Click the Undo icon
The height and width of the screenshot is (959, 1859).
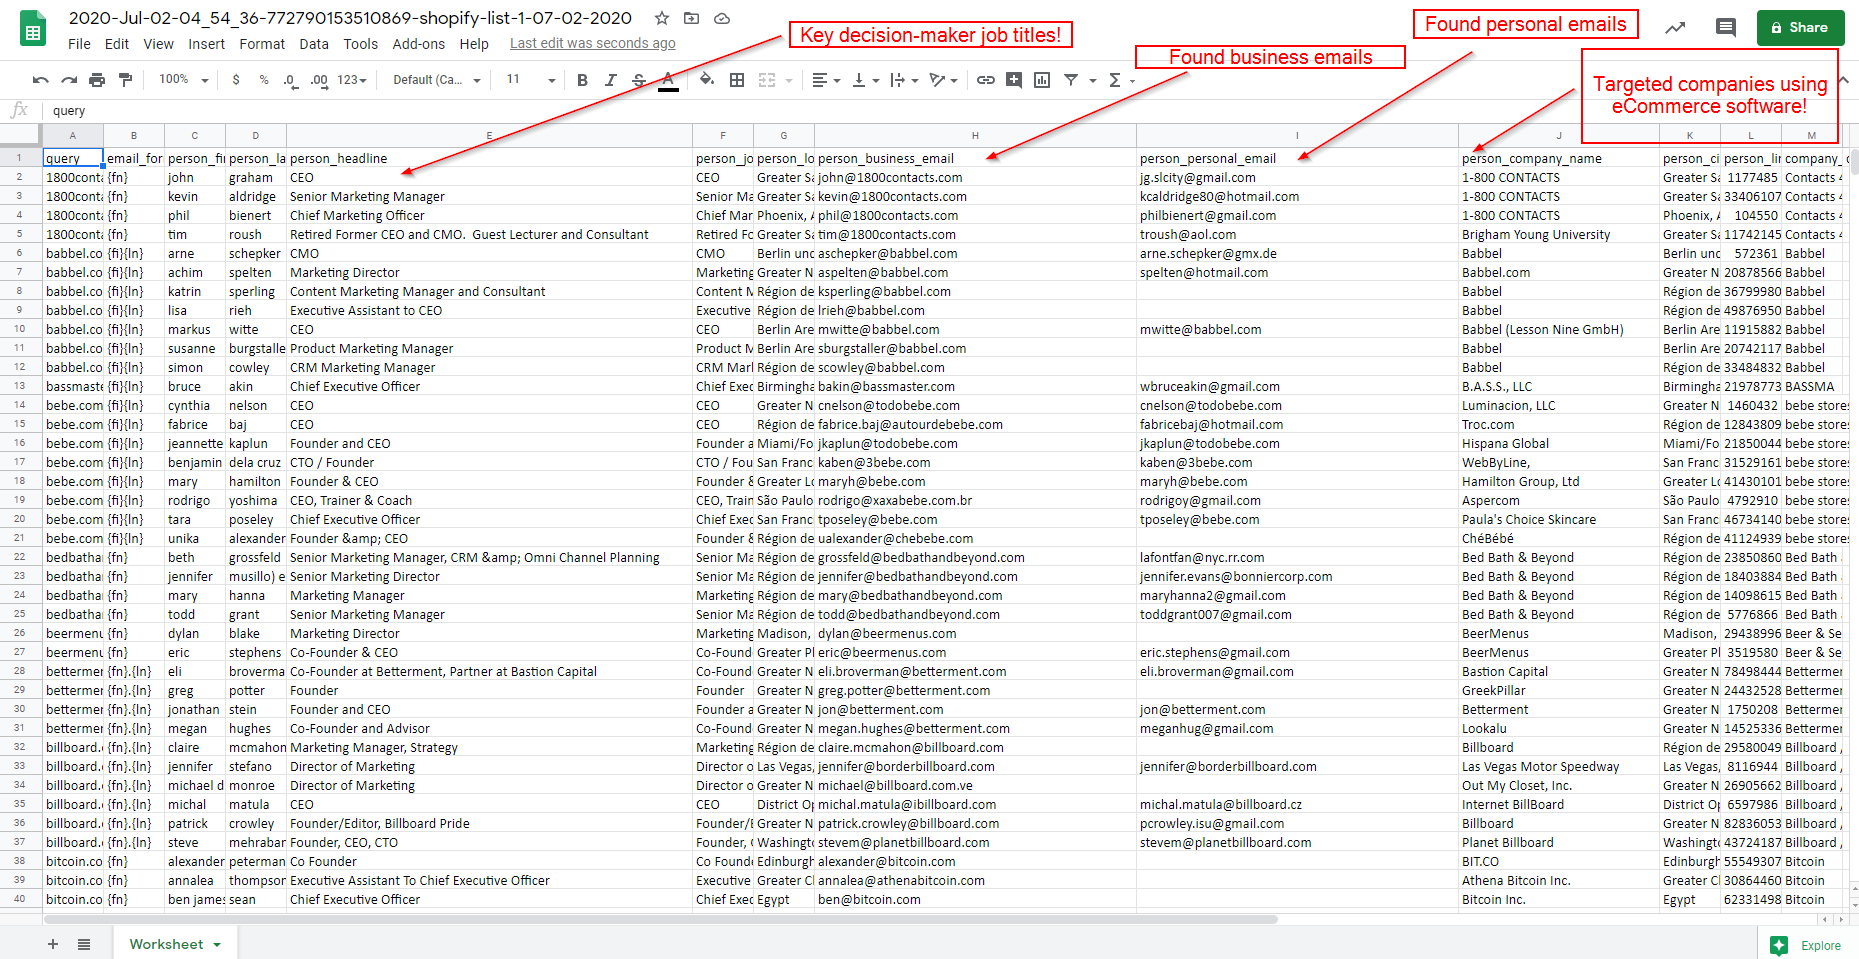click(x=41, y=80)
